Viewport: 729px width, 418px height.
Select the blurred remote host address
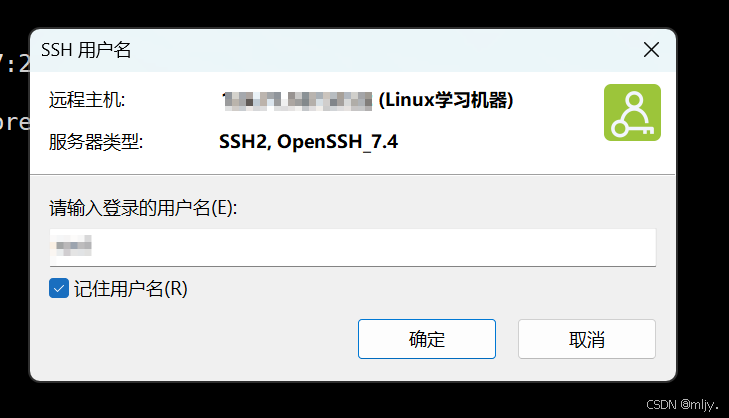pyautogui.click(x=296, y=100)
